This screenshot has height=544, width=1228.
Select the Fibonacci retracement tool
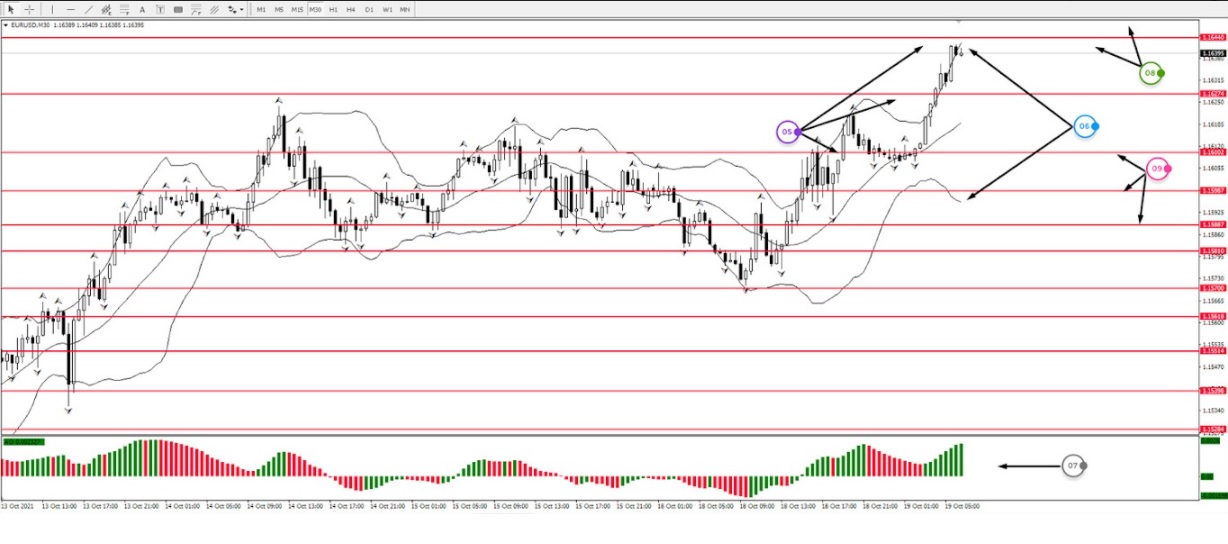(x=123, y=9)
